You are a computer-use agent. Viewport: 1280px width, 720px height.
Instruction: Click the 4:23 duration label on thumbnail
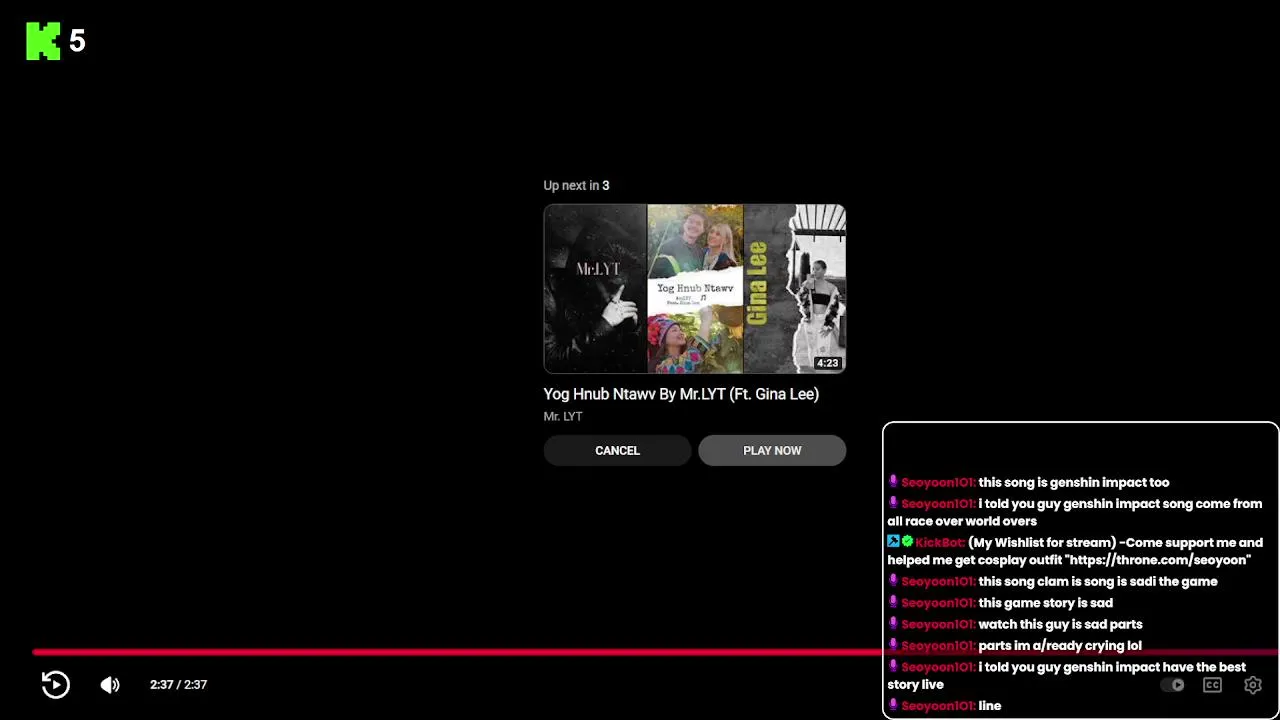(x=827, y=363)
